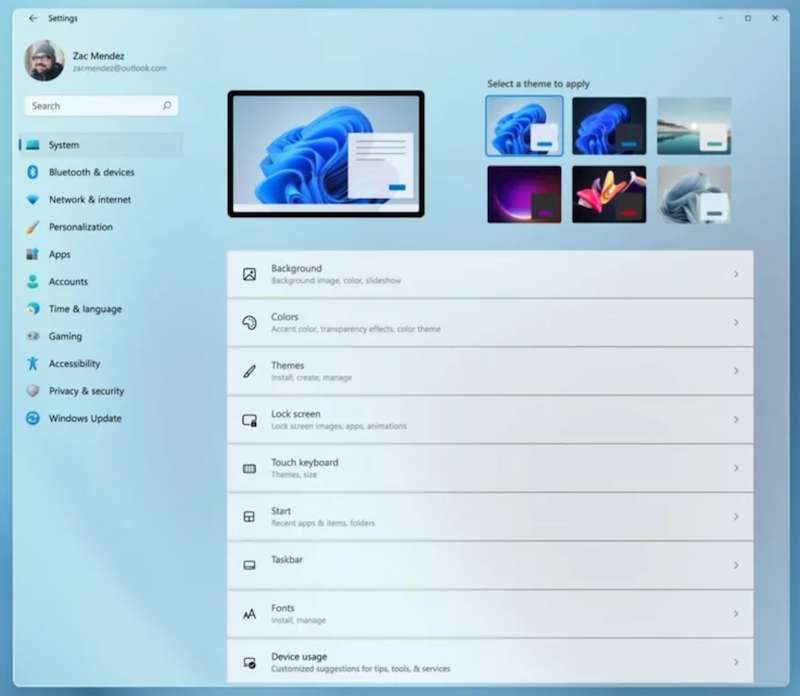The image size is (800, 696).
Task: Apply the dark blue bloom theme
Action: [609, 126]
